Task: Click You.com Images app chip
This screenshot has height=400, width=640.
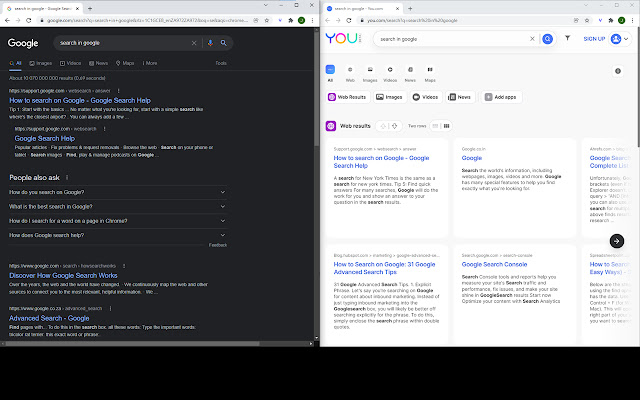Action: coord(389,97)
